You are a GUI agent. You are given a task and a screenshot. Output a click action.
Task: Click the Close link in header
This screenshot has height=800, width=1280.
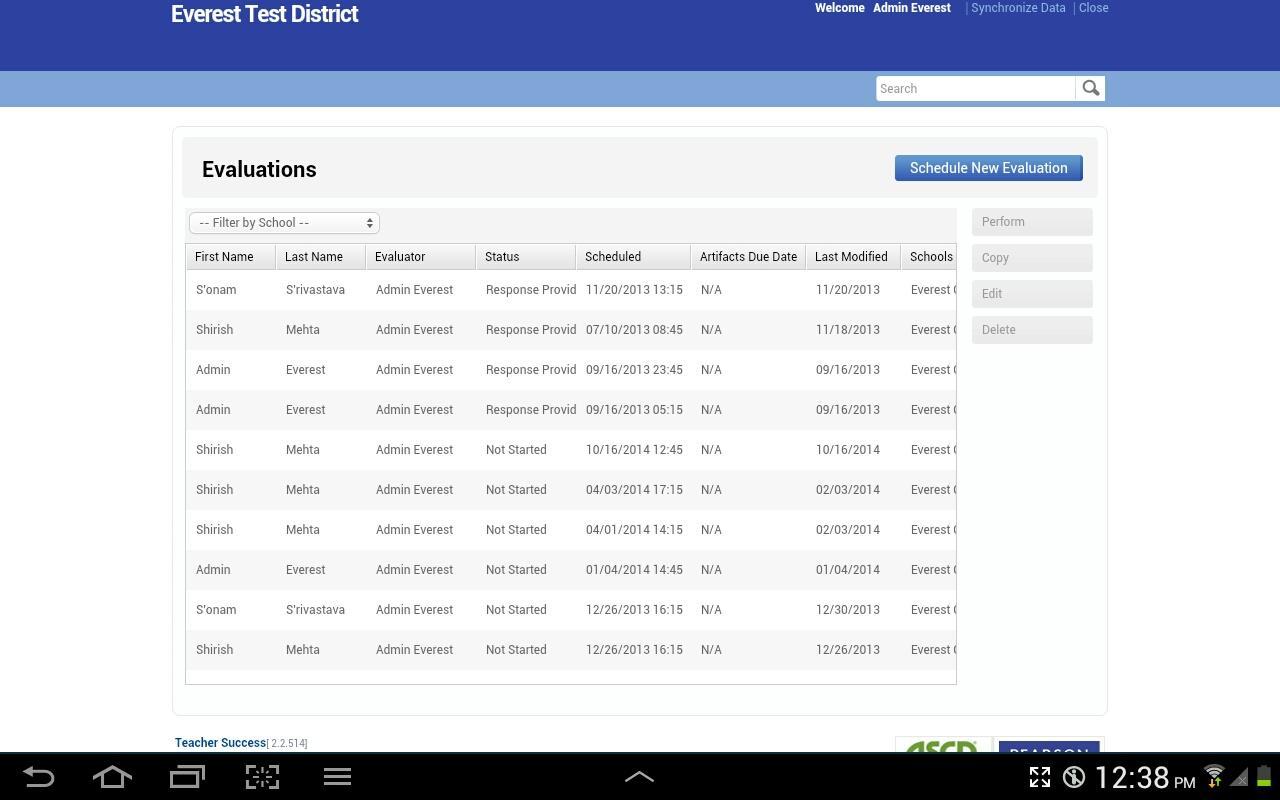point(1093,8)
